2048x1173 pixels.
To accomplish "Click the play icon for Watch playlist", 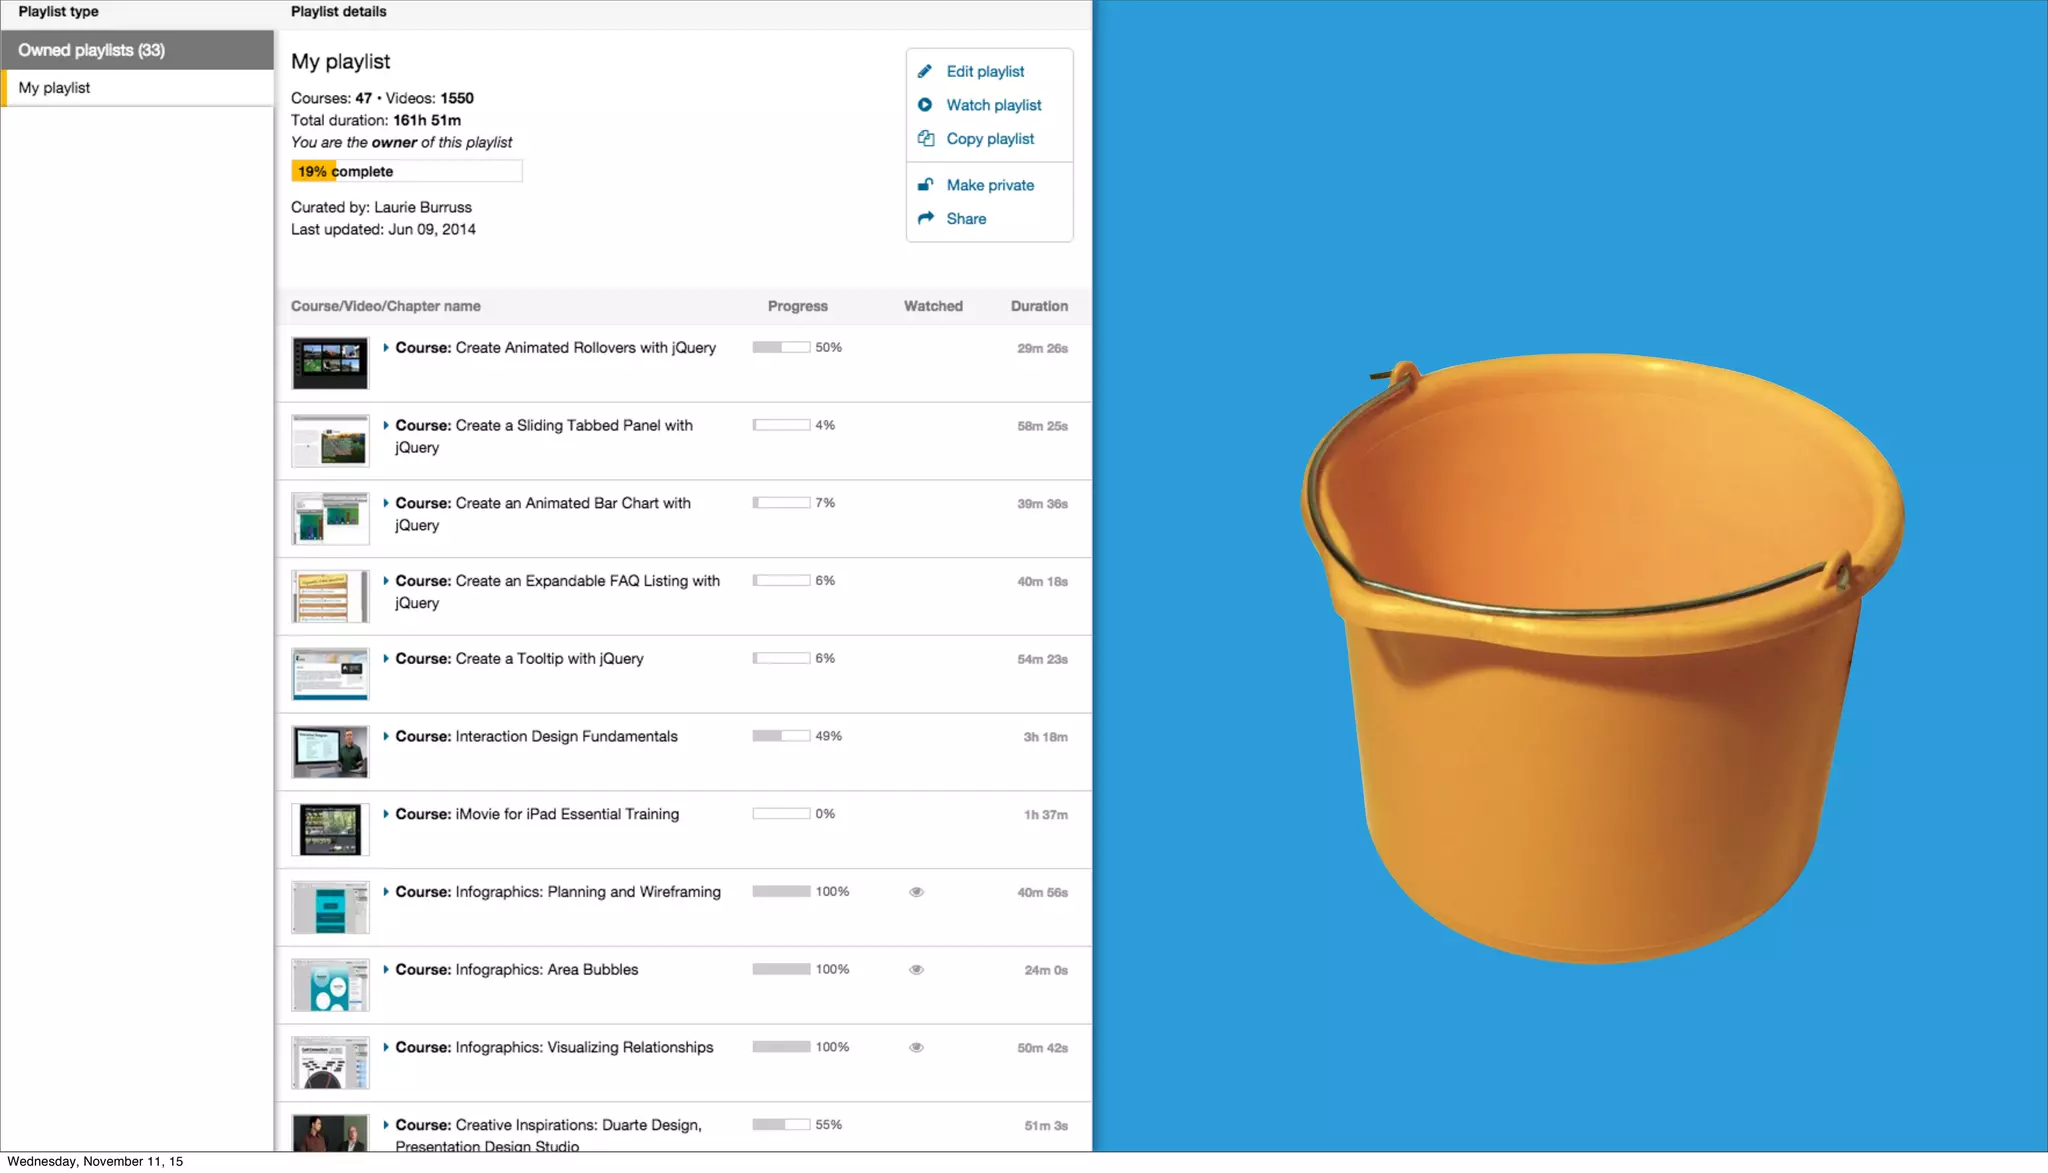I will click(x=925, y=105).
